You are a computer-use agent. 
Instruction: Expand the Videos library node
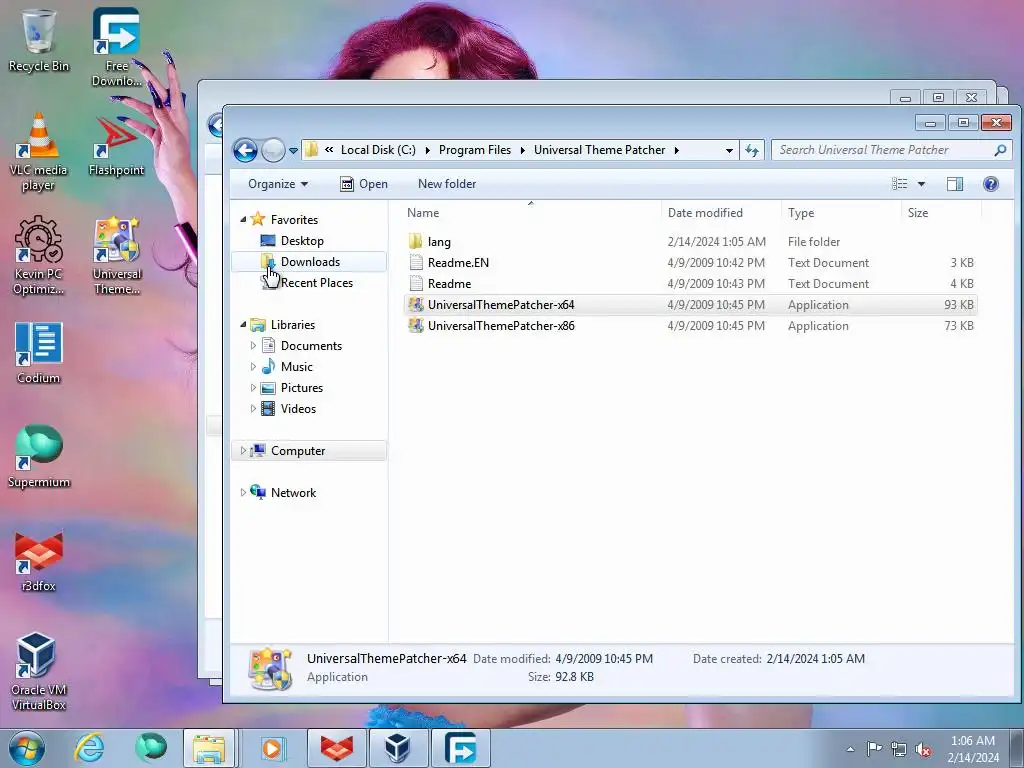click(253, 409)
